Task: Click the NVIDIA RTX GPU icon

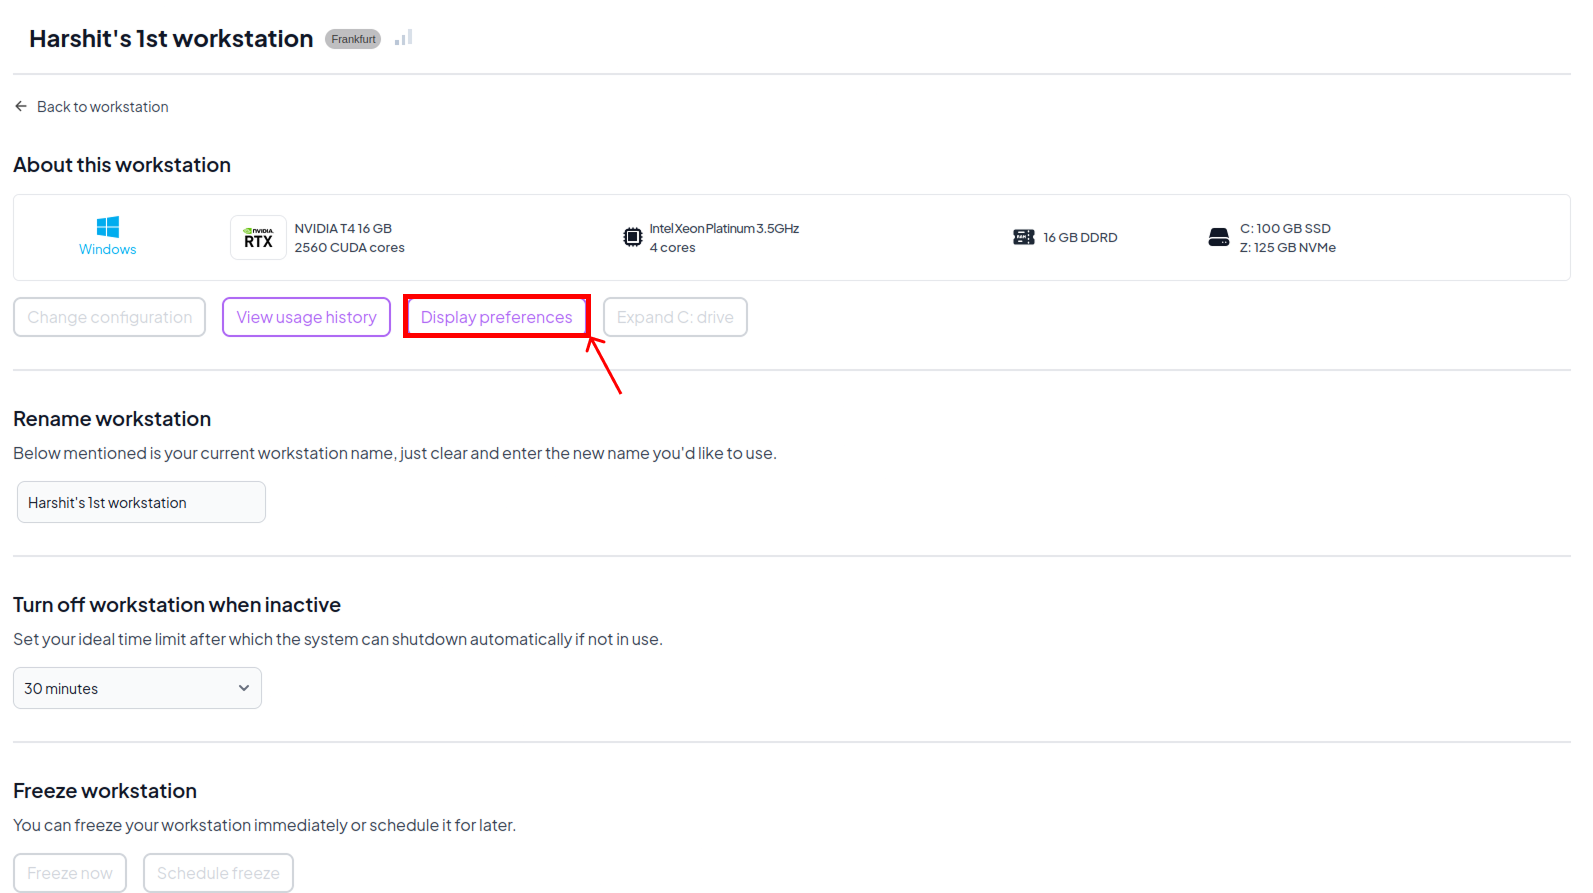Action: click(x=258, y=238)
